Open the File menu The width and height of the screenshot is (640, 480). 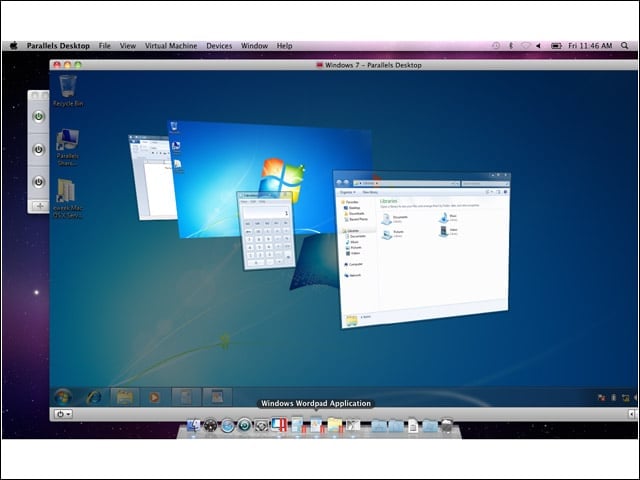(104, 46)
